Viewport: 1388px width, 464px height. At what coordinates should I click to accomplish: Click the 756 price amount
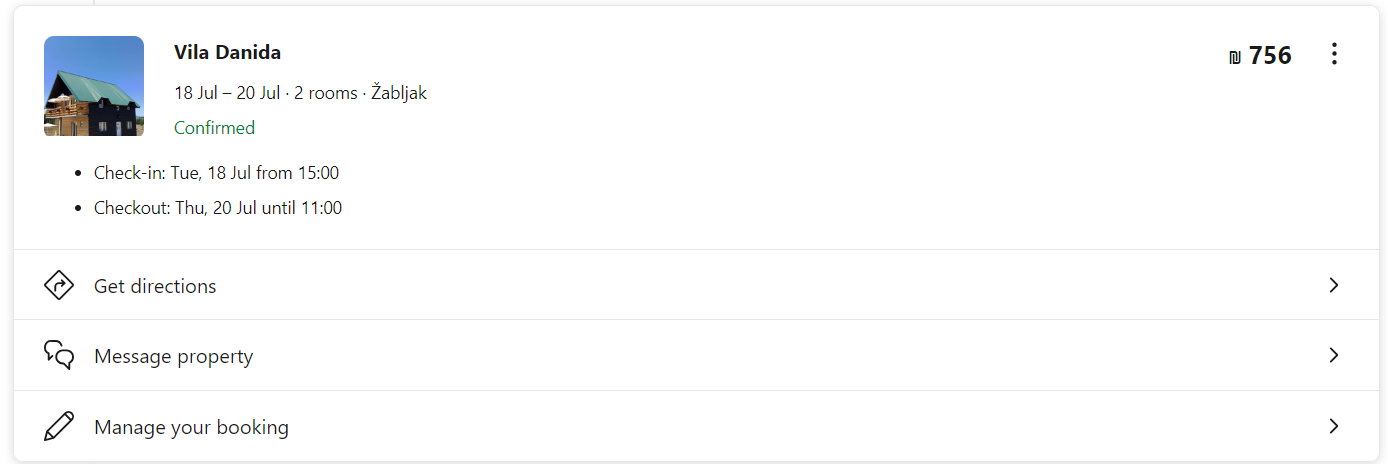click(1270, 56)
